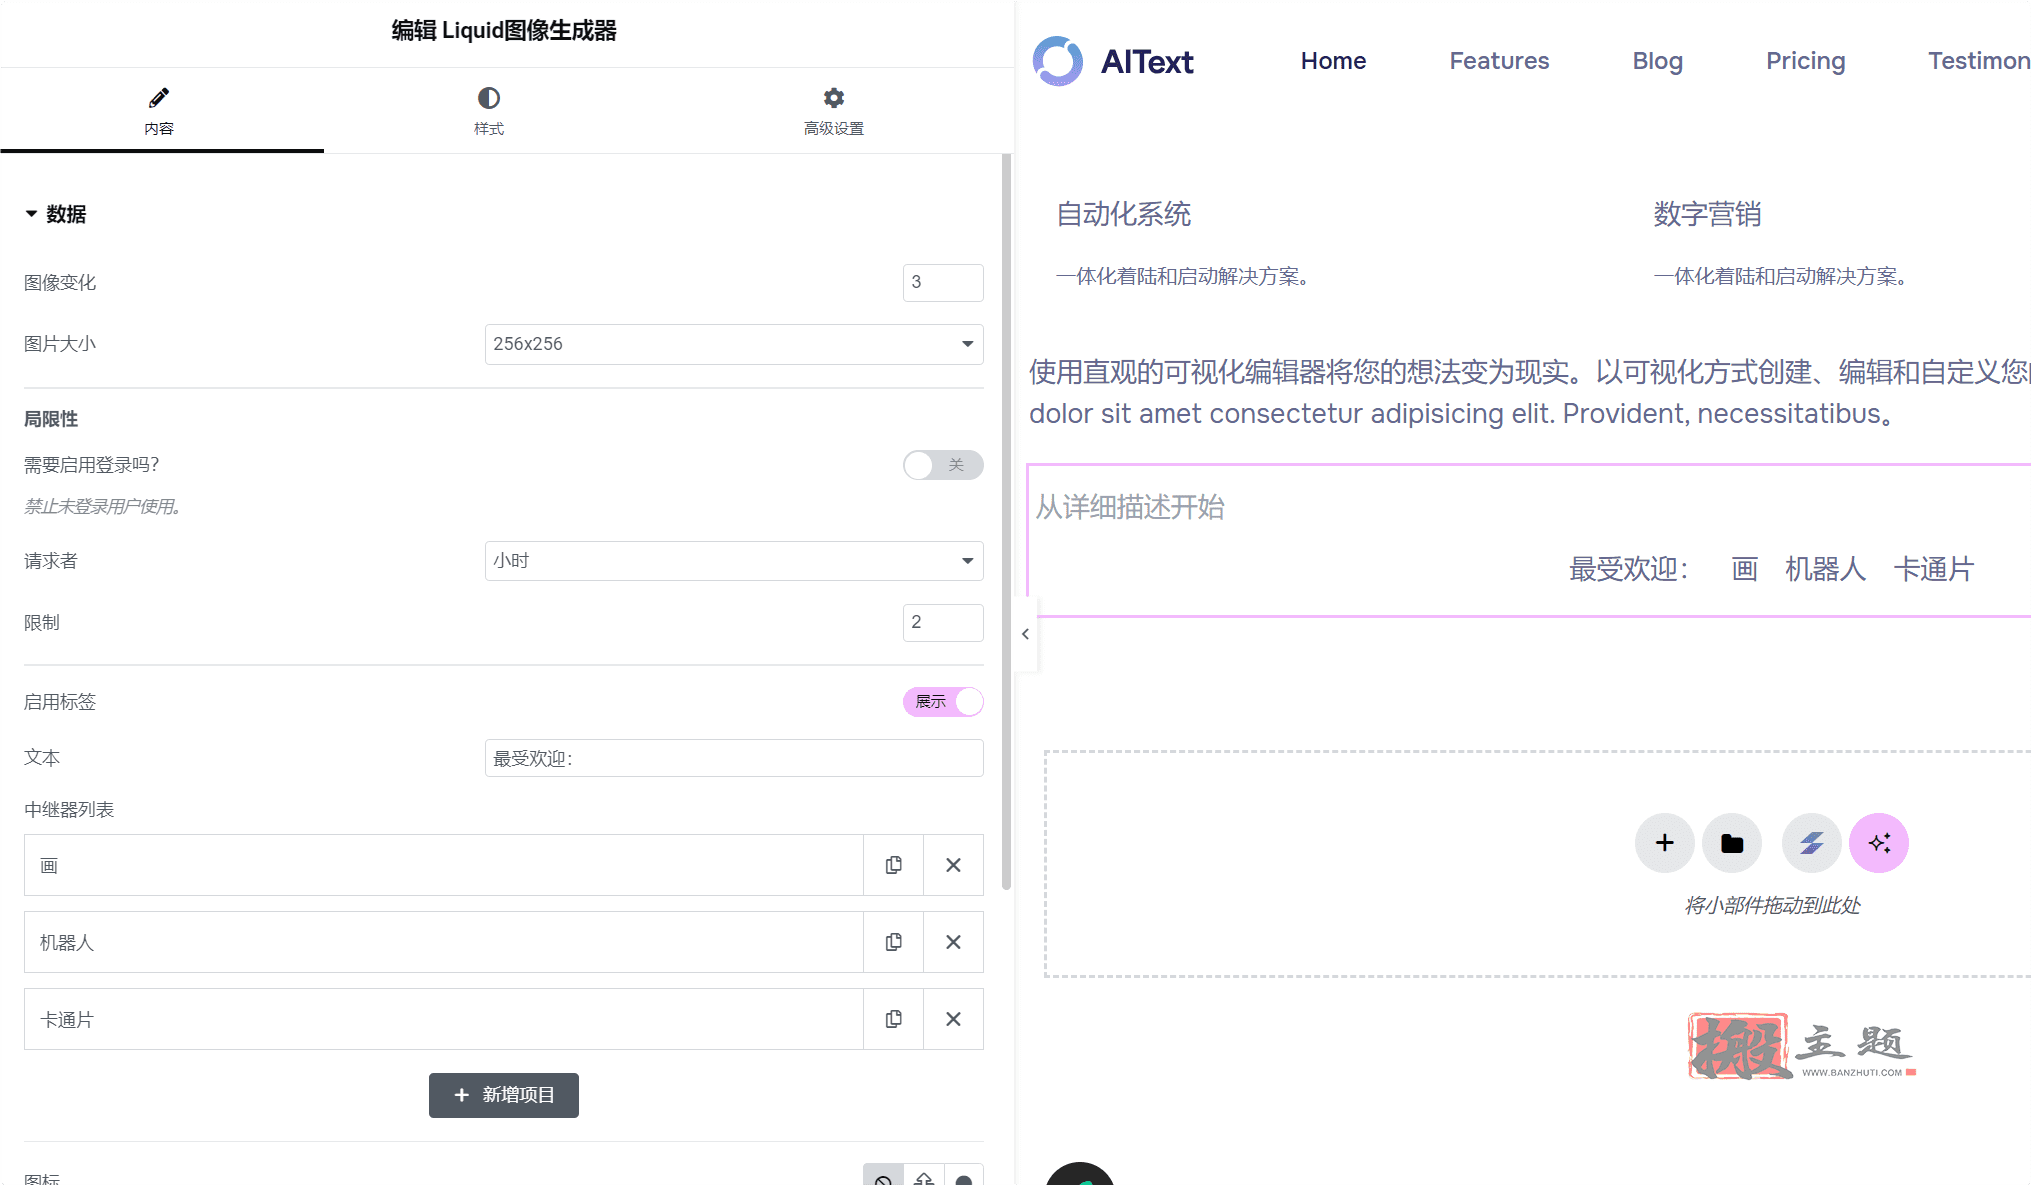Click the panel vertical scrollbar
Screen dimensions: 2031x1185
point(1006,520)
